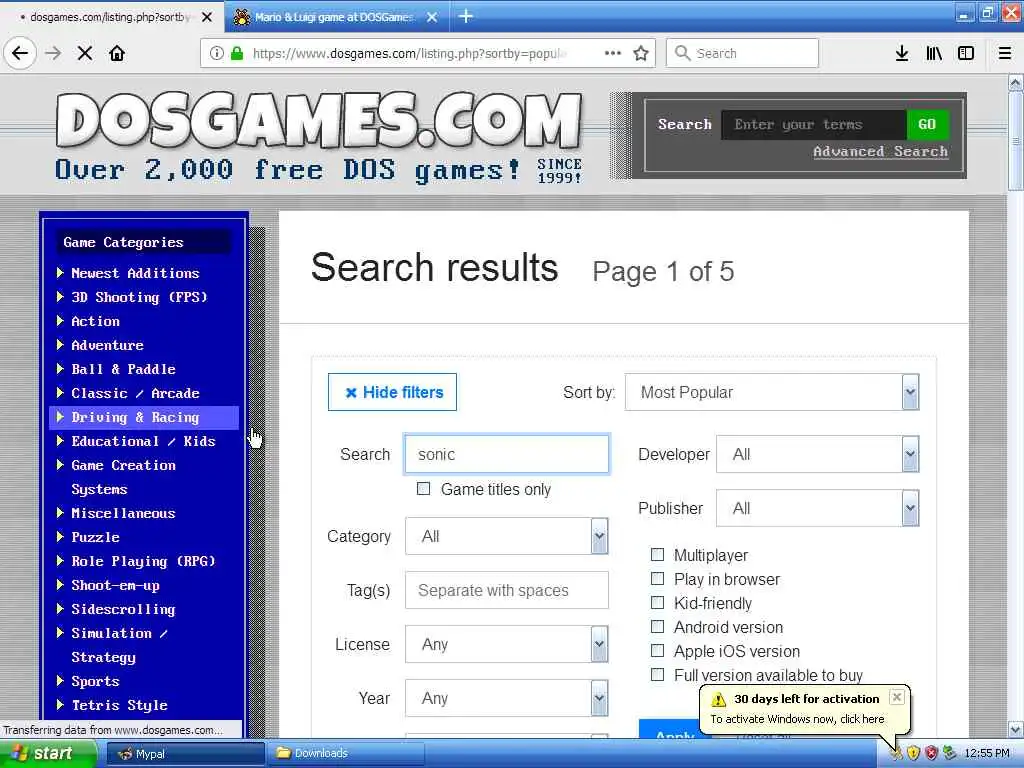
Task: Switch to Mypal taskbar button
Action: point(185,754)
